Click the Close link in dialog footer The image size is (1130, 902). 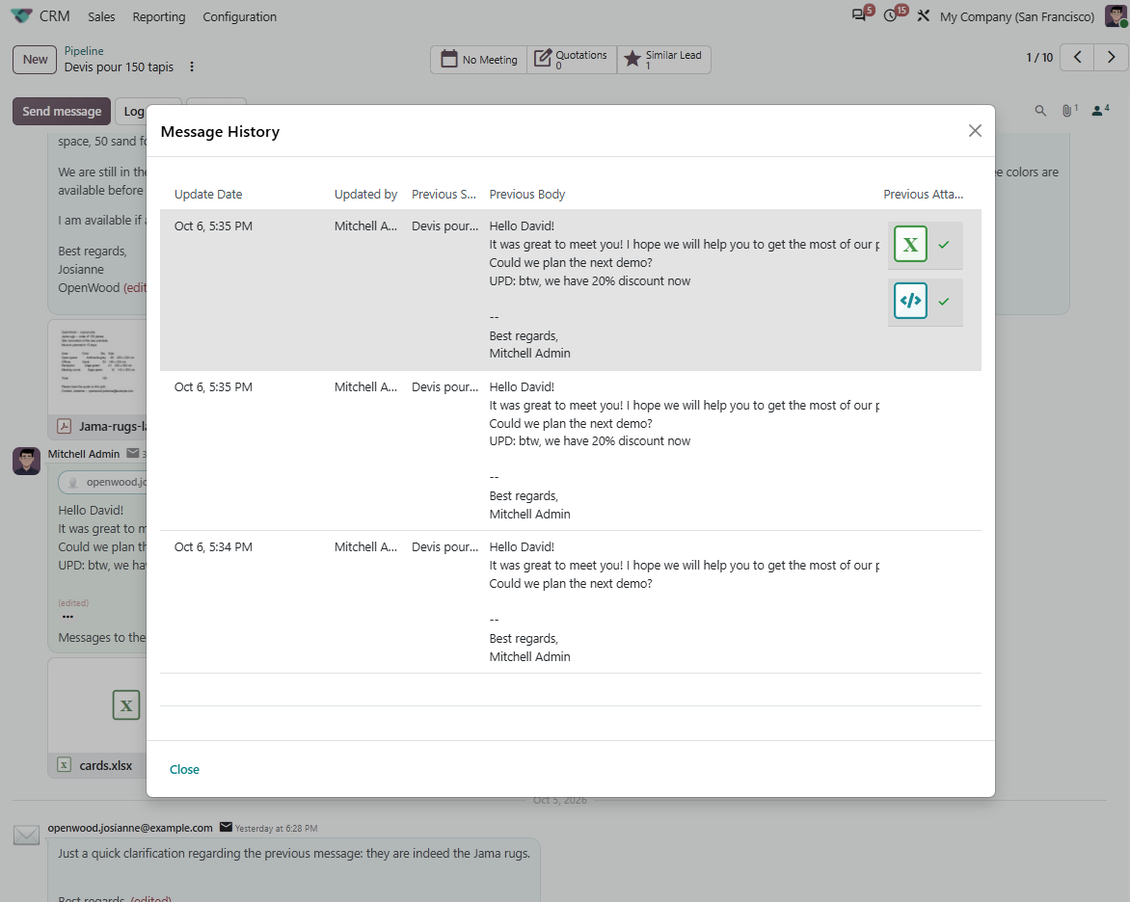click(x=184, y=769)
